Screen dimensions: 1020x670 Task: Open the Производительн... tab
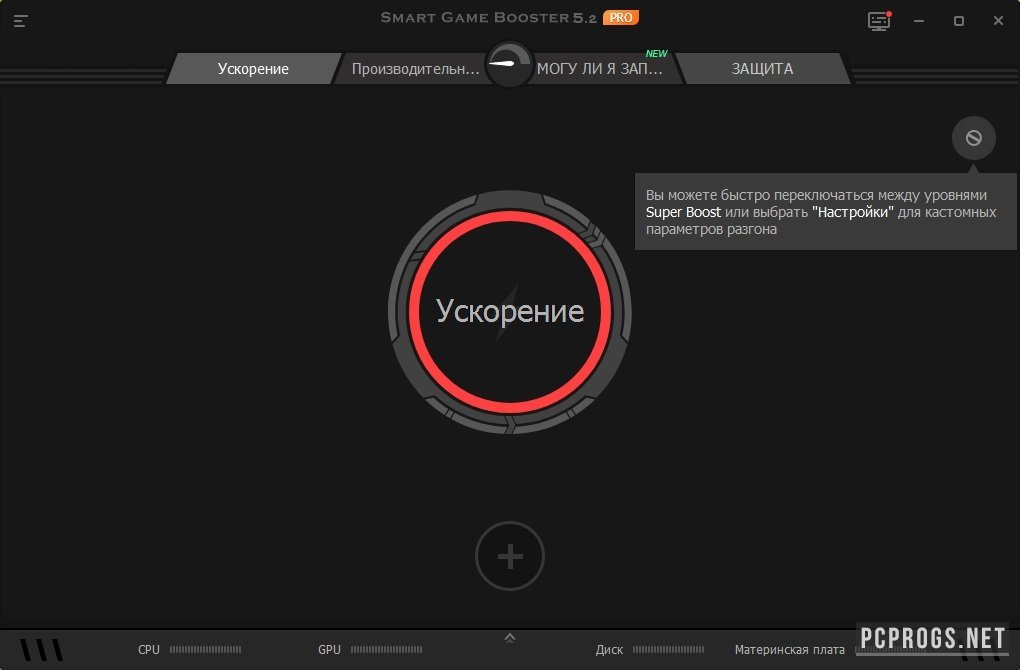(x=415, y=69)
